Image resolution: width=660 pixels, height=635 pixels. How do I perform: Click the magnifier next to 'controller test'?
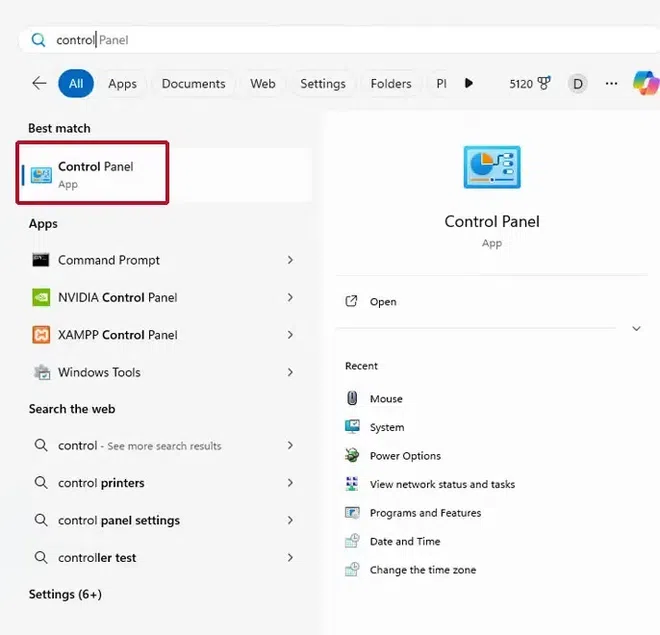pyautogui.click(x=41, y=557)
